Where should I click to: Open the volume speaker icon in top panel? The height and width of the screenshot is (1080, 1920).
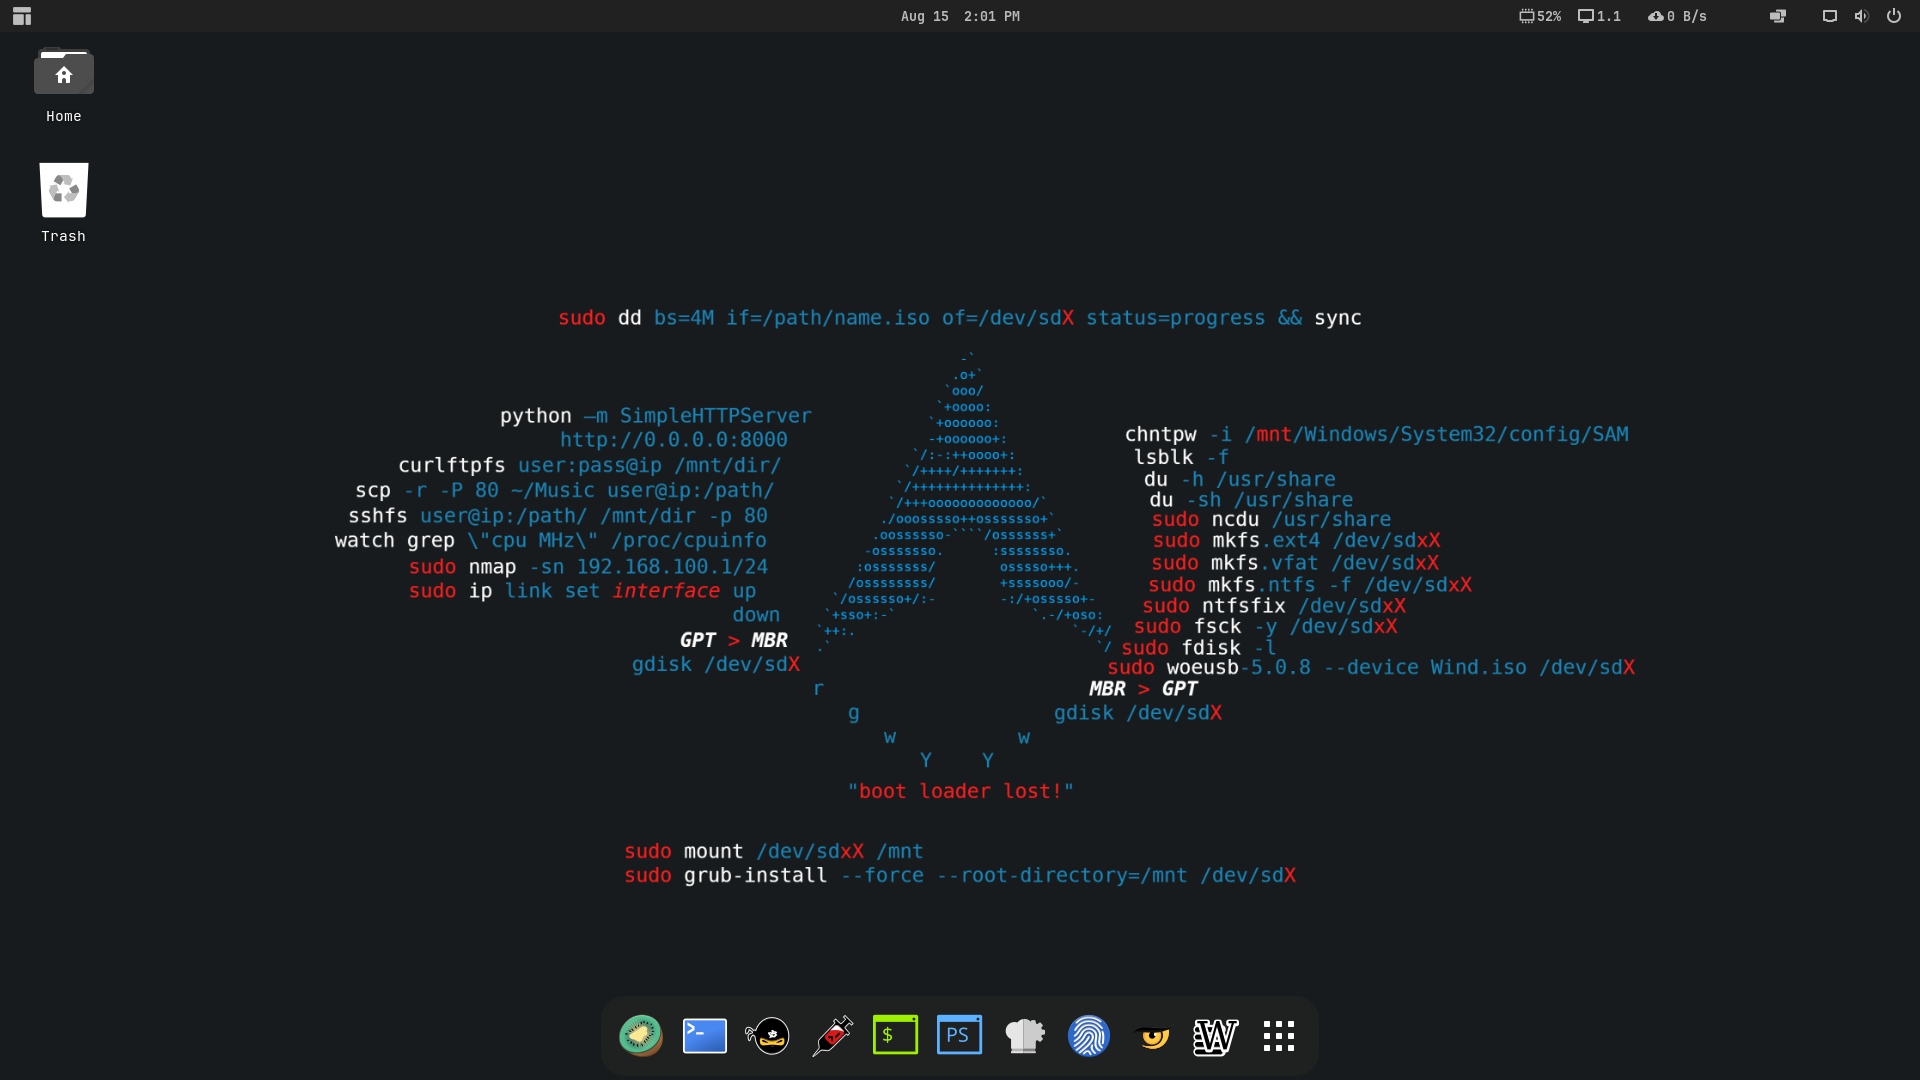click(1861, 16)
